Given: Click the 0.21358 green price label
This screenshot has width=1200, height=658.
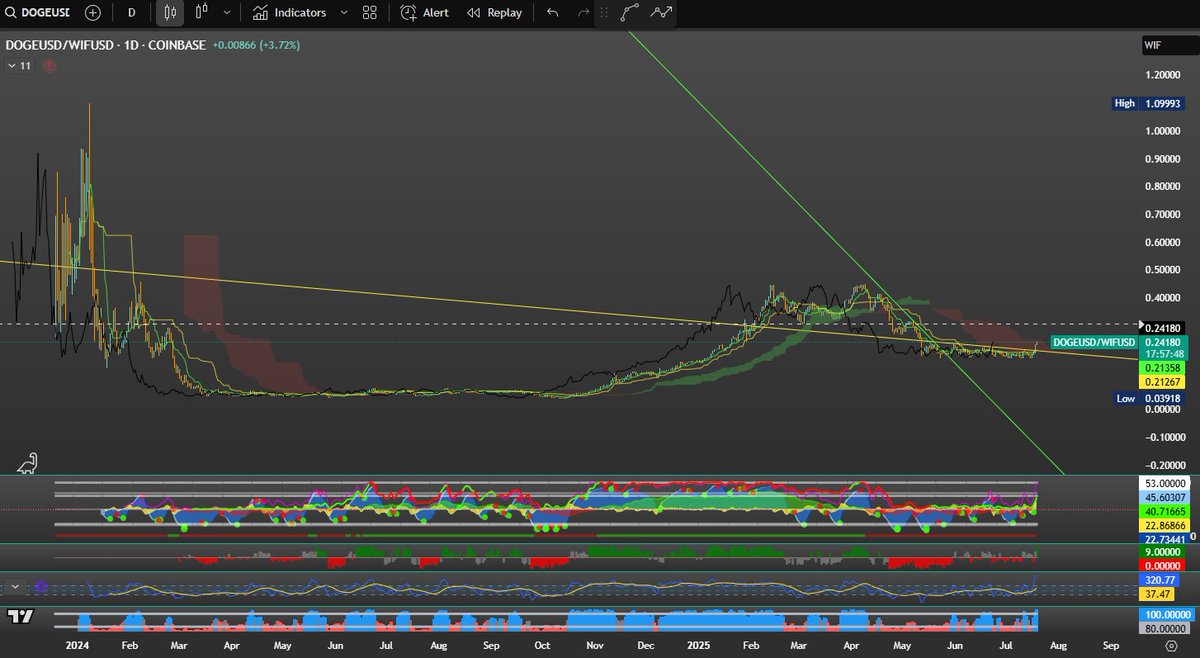Looking at the screenshot, I should 1163,368.
